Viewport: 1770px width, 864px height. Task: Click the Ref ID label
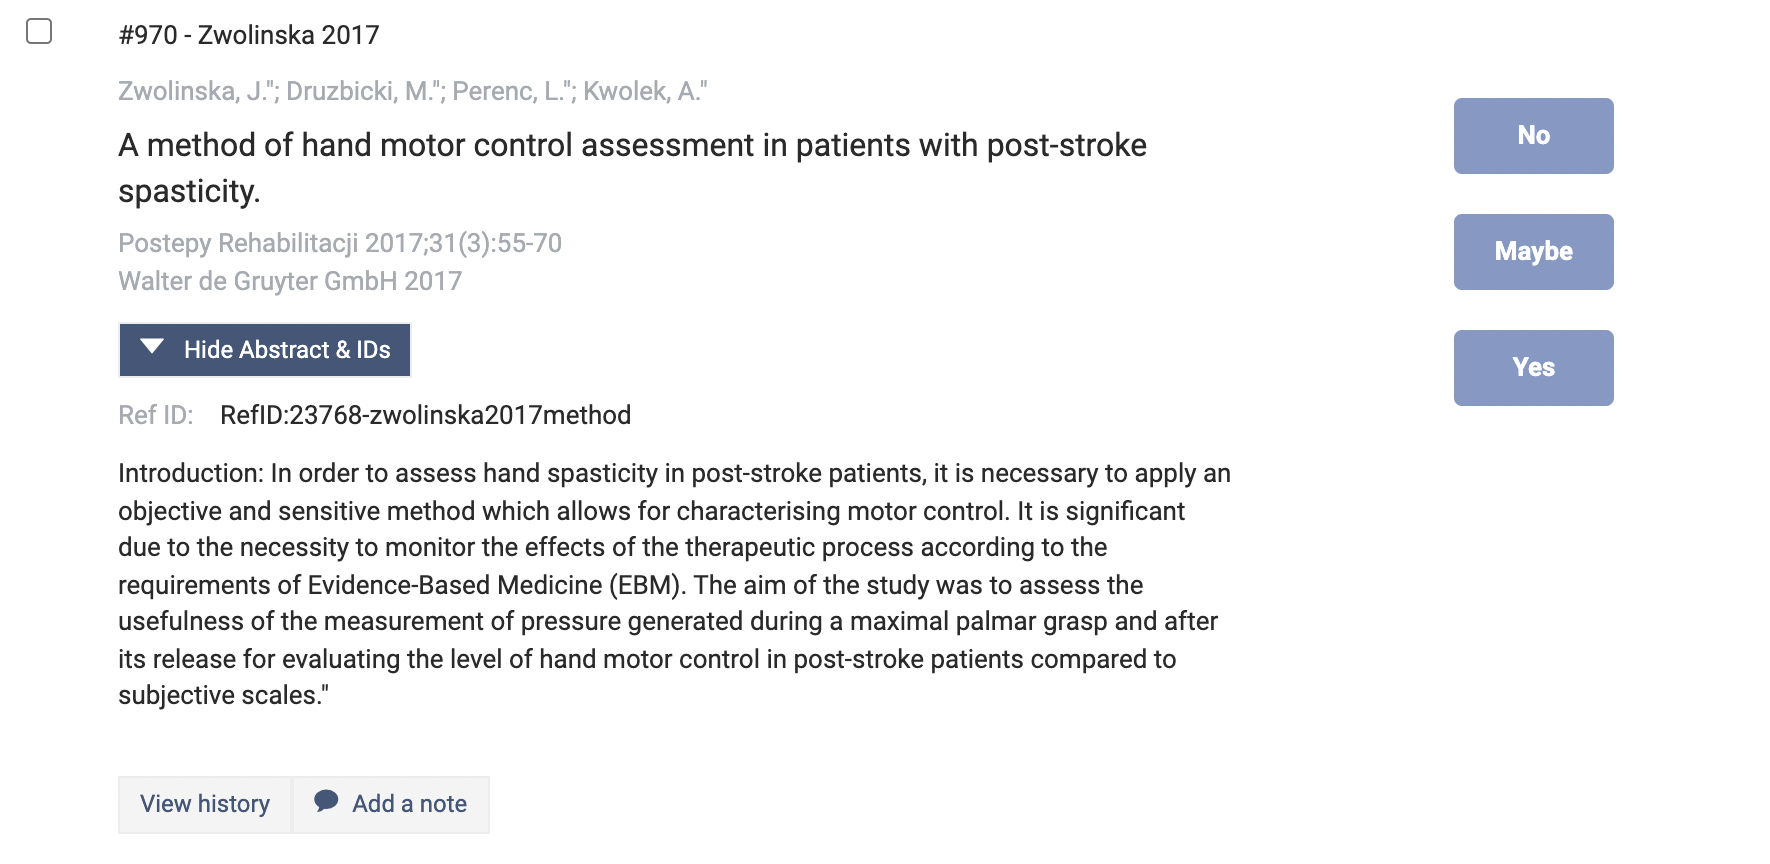pyautogui.click(x=155, y=415)
